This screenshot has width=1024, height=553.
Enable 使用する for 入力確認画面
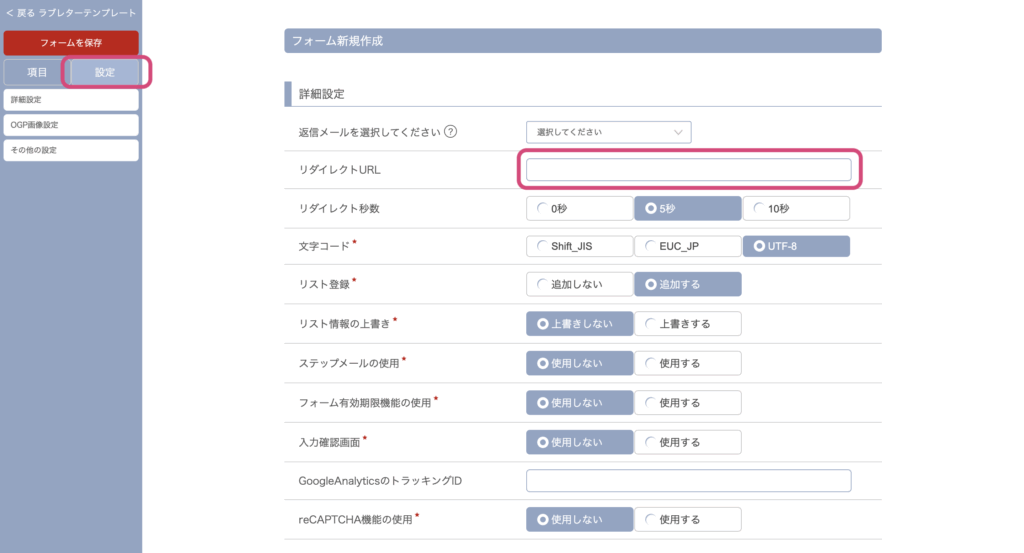(x=688, y=442)
